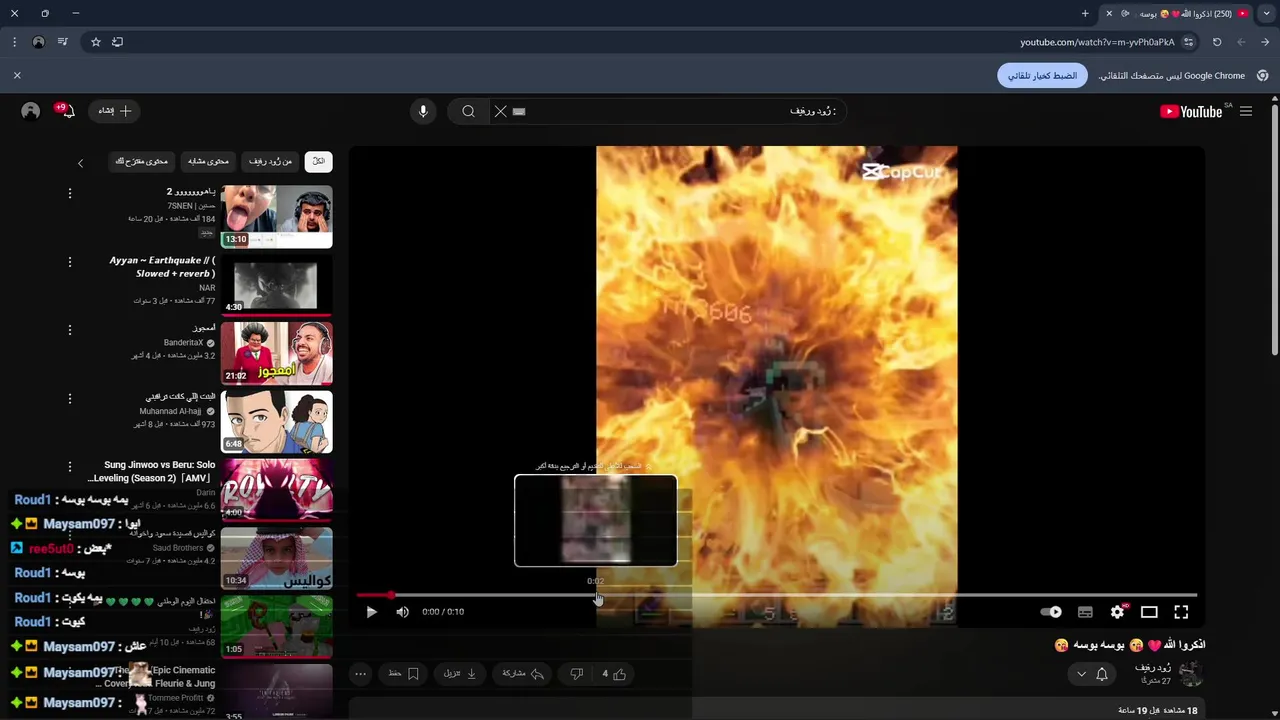Open player settings gear
1280x720 pixels.
pyautogui.click(x=1117, y=612)
